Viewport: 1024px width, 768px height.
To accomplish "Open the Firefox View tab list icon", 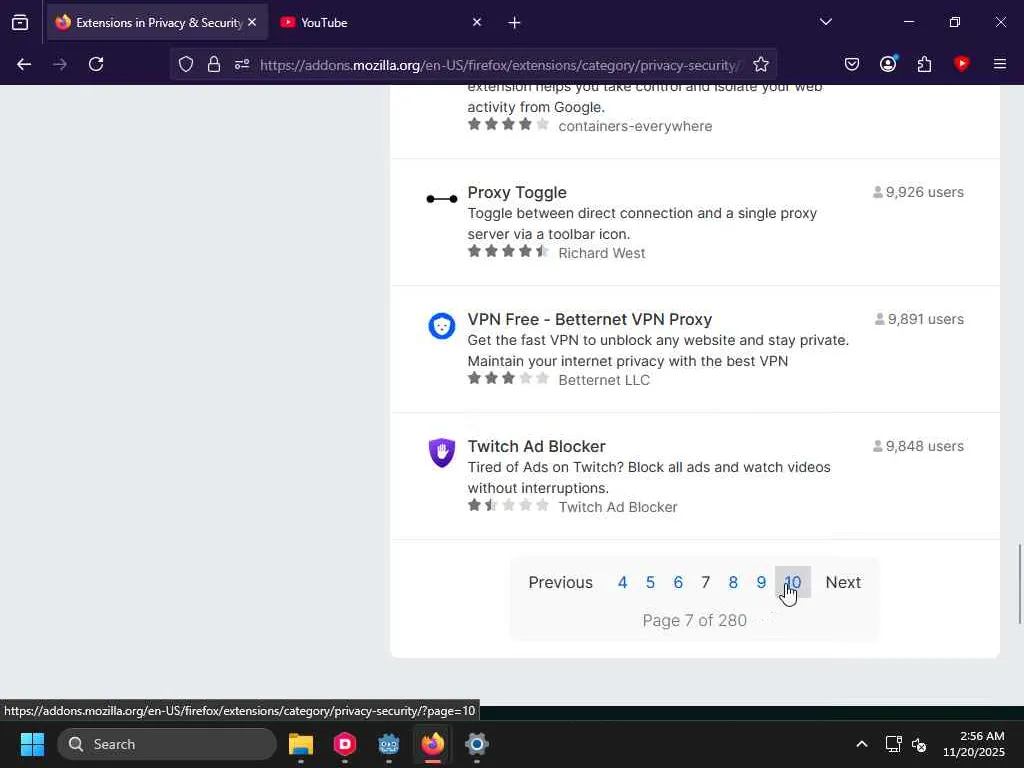I will click(x=20, y=22).
